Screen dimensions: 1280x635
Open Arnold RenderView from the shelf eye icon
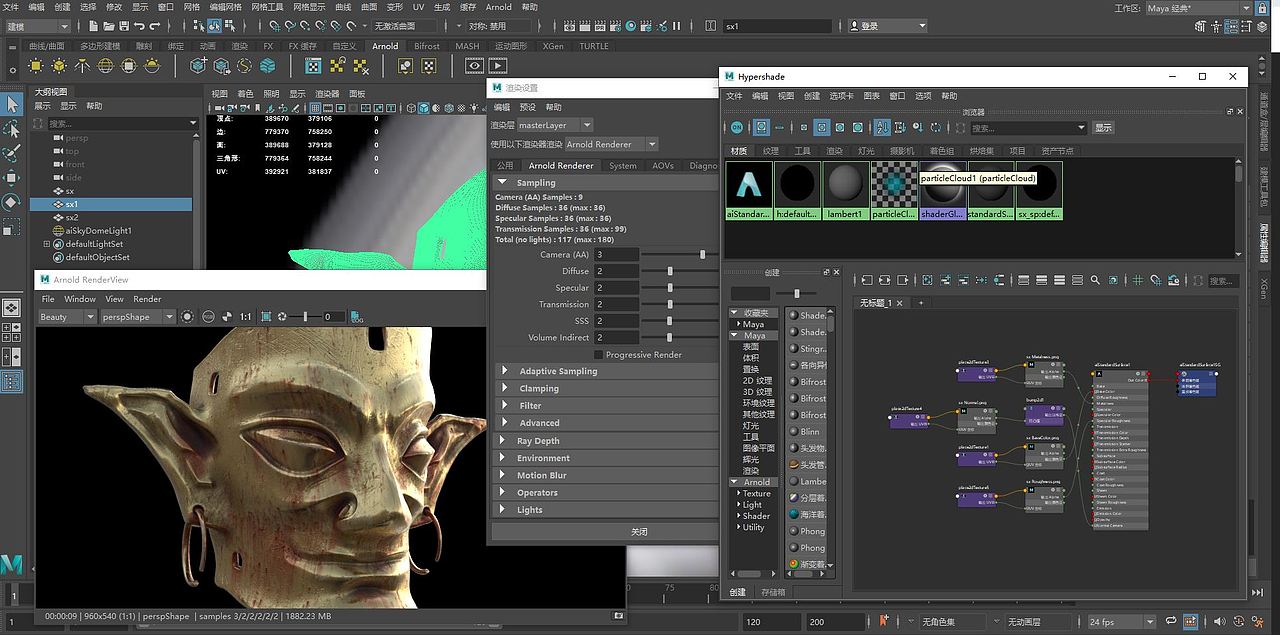[x=474, y=66]
